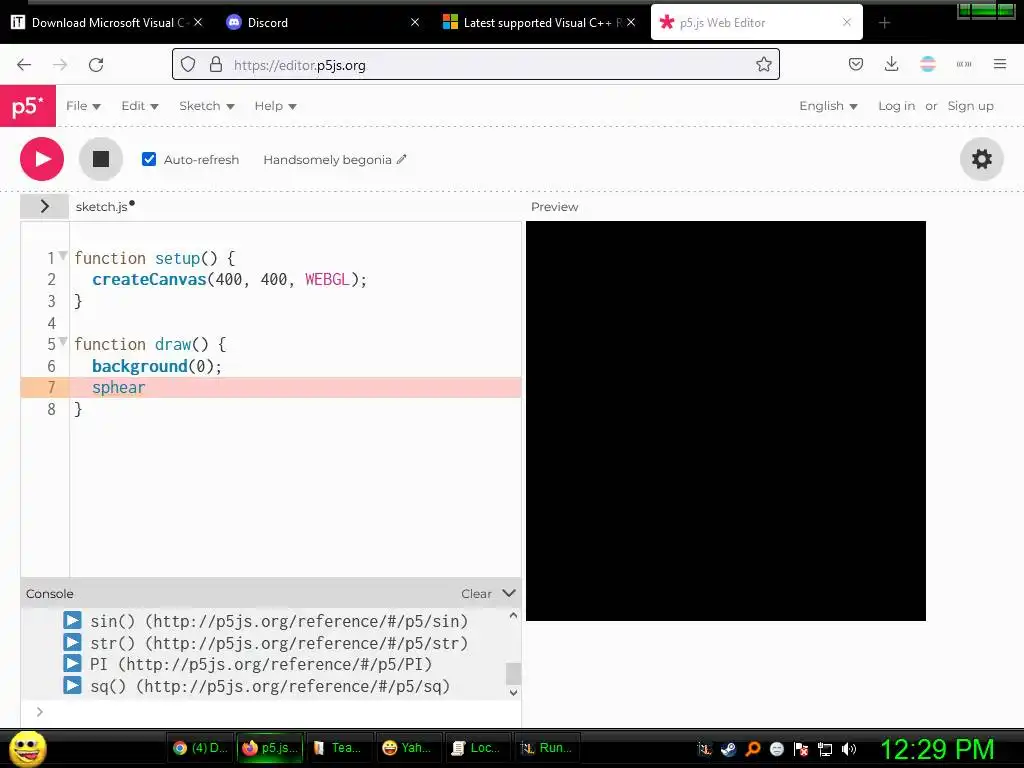Screen dimensions: 1024x768
Task: Open the Chrome taskbar item
Action: point(200,748)
